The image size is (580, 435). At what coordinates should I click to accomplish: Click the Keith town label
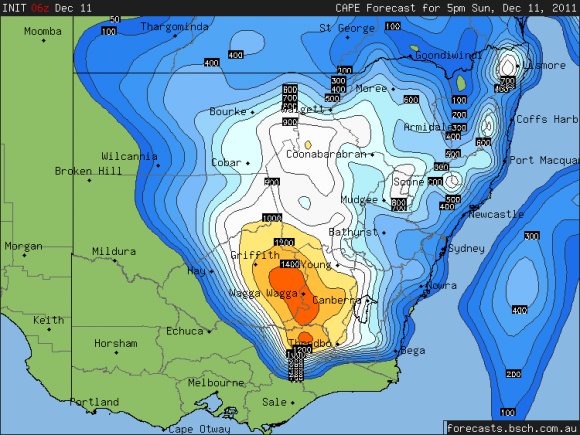click(x=48, y=320)
